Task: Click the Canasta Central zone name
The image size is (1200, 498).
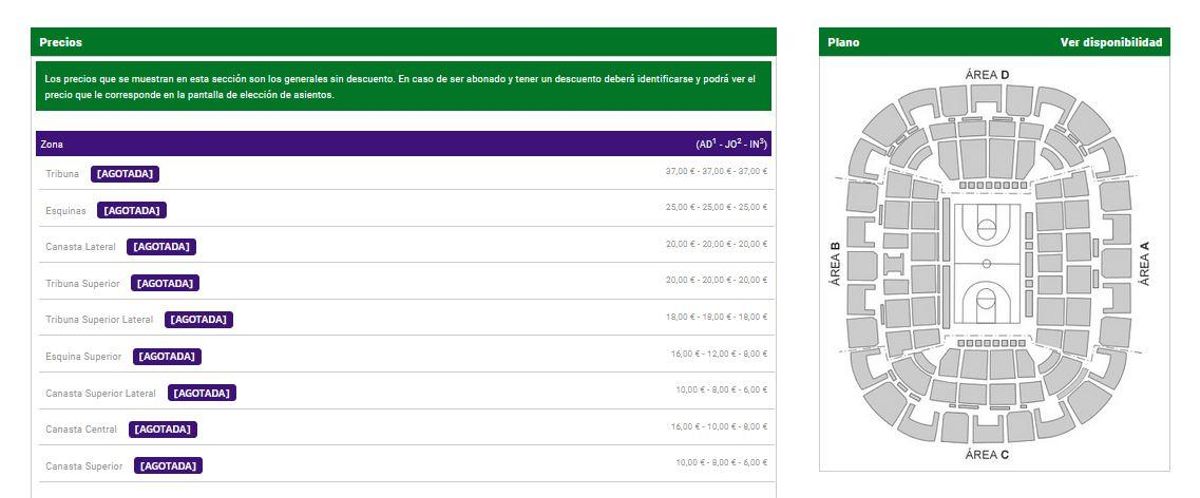Action: click(82, 429)
